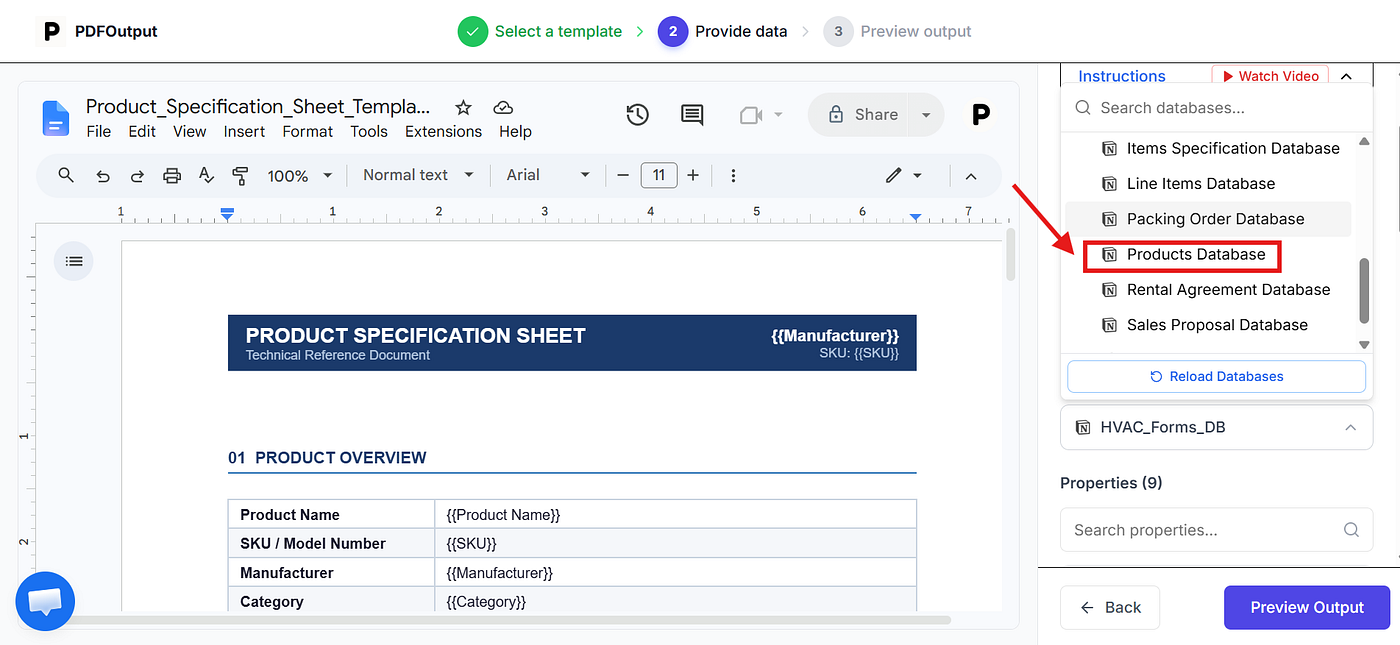Click the Share button
The height and width of the screenshot is (645, 1400).
coord(864,115)
